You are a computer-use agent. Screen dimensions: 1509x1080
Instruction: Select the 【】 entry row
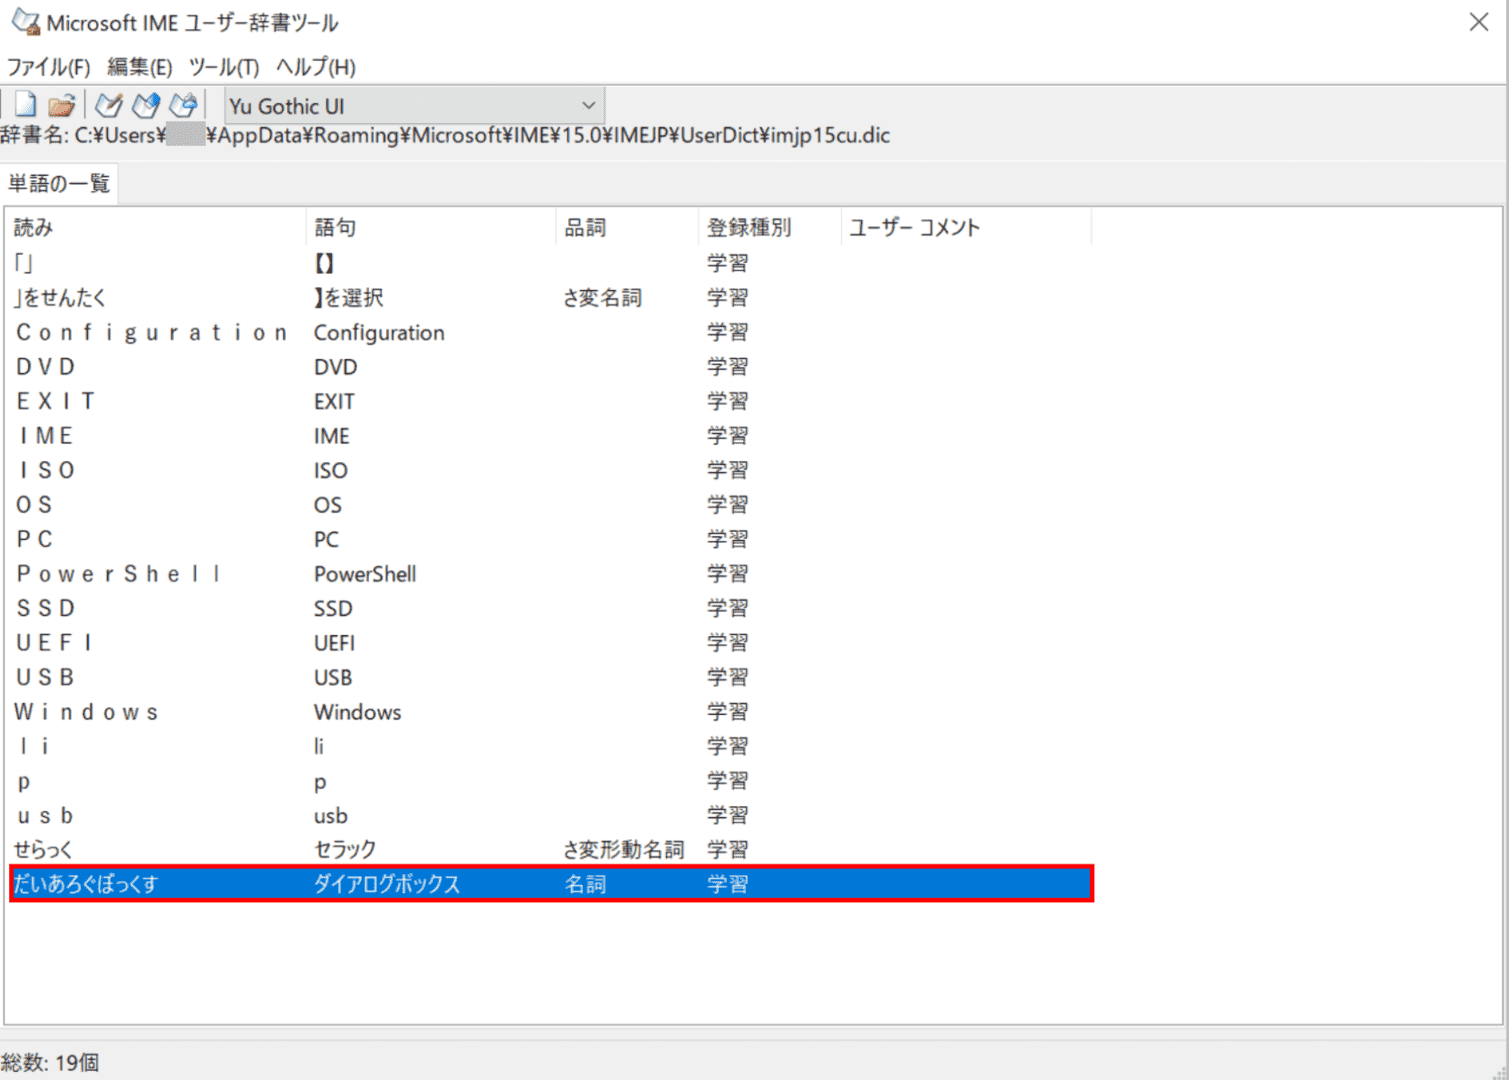(x=550, y=263)
